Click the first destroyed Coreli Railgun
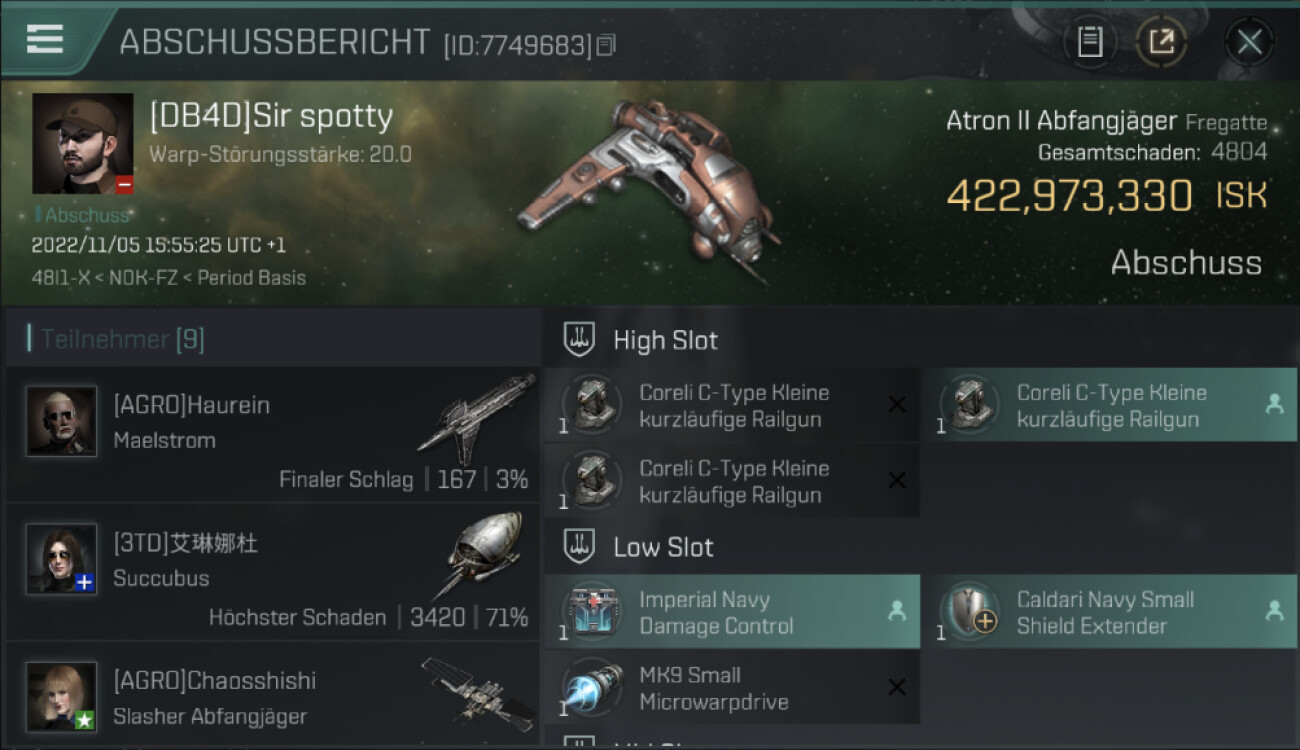This screenshot has height=750, width=1300. click(732, 405)
